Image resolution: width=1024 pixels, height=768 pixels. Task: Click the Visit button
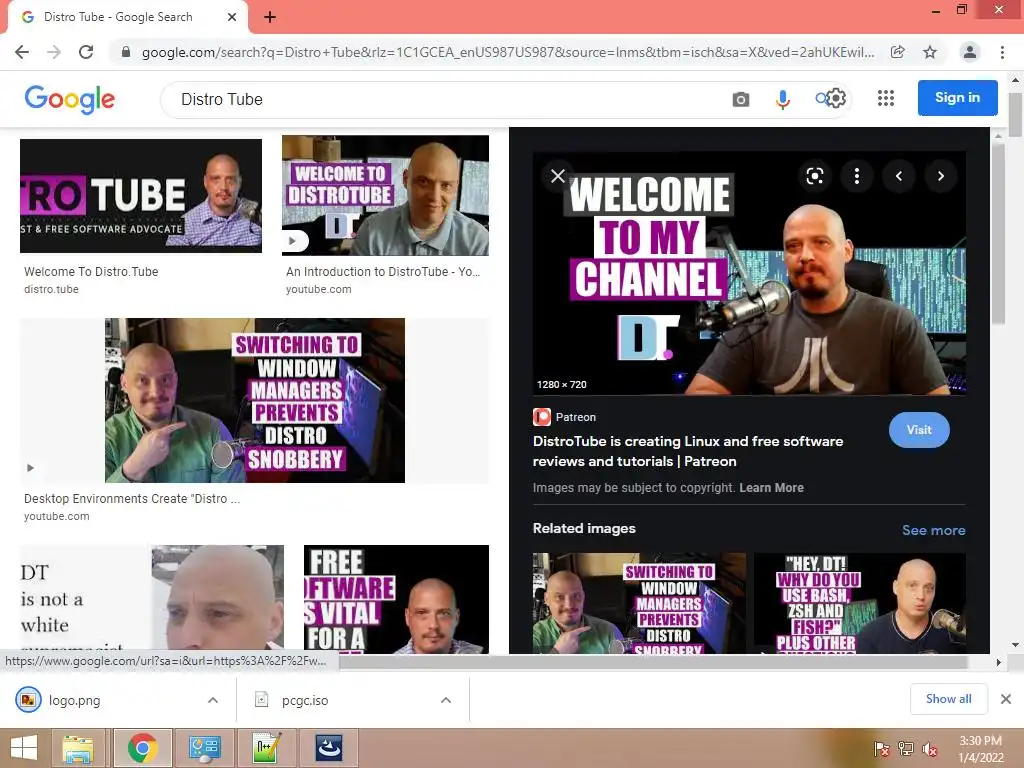tap(919, 430)
